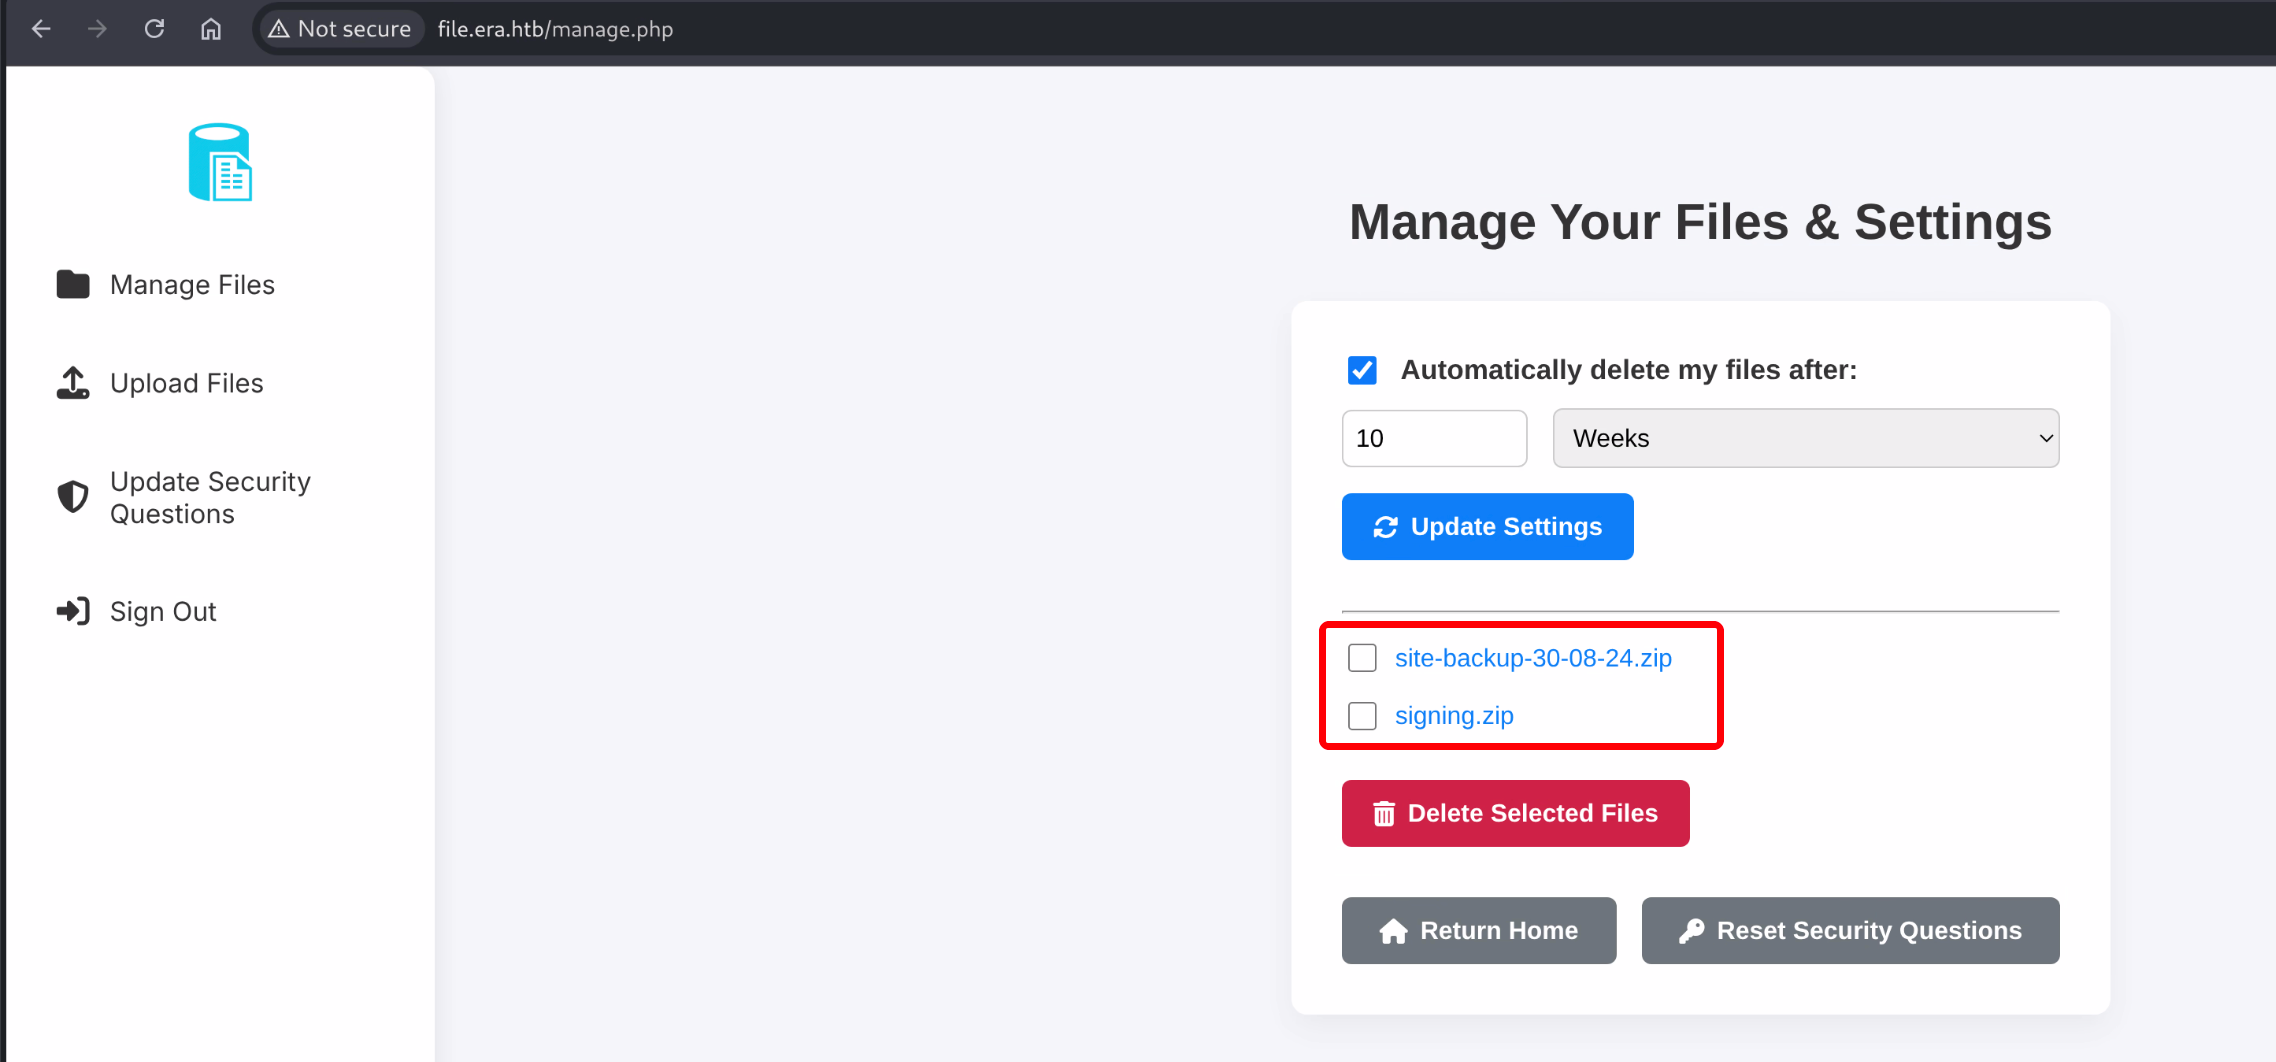Select the signing.zip checkbox

click(1362, 716)
